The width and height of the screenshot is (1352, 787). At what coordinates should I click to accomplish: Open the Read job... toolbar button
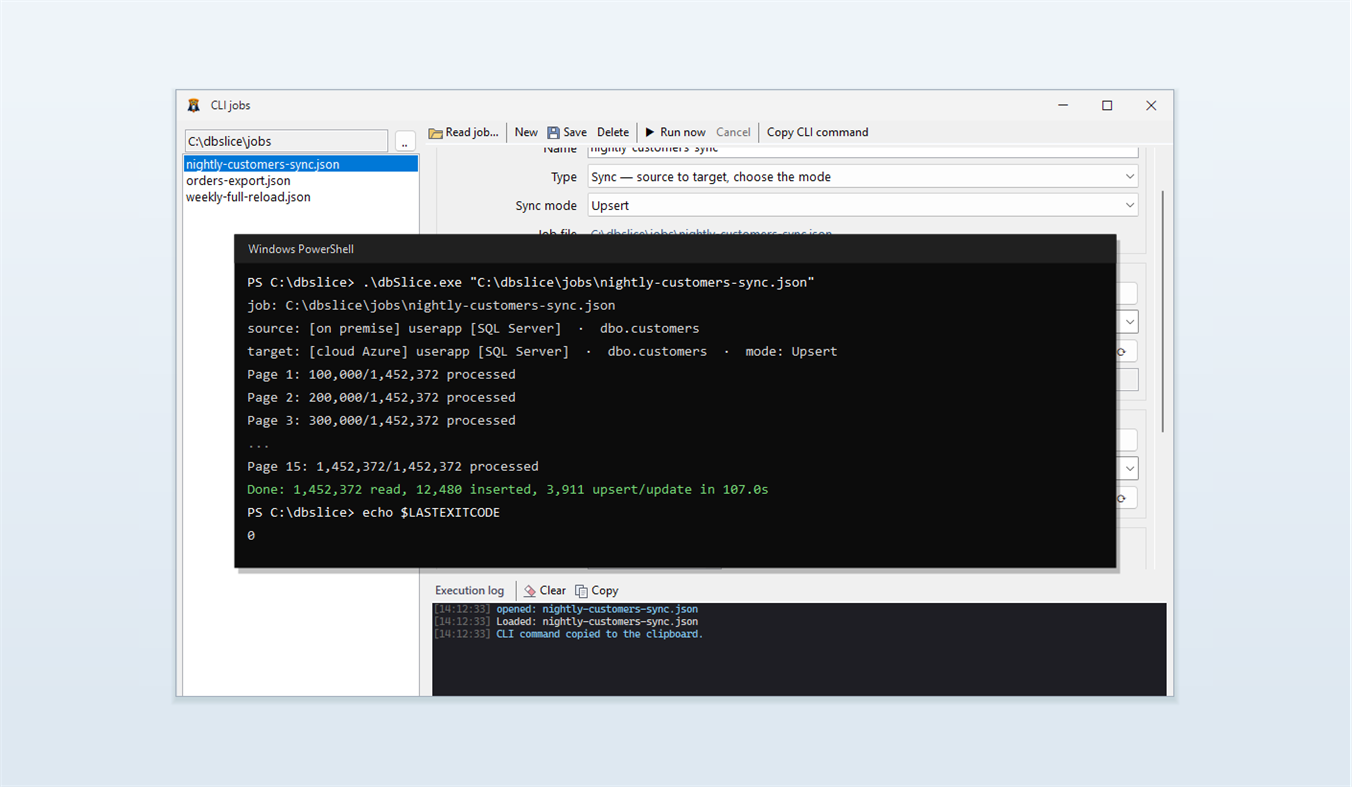pos(463,132)
